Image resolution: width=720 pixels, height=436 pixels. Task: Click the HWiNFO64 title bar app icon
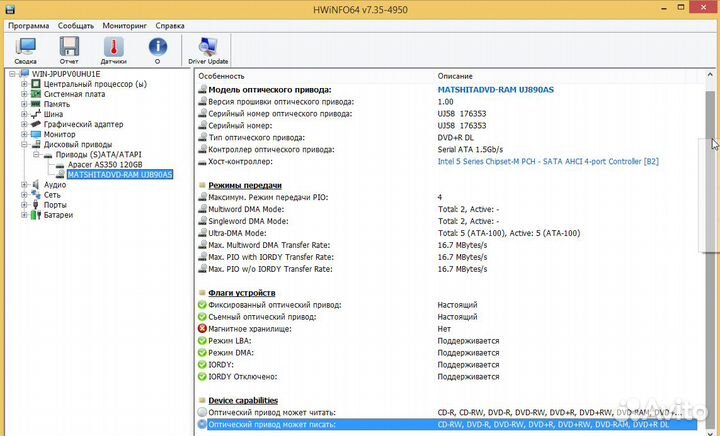(x=10, y=9)
